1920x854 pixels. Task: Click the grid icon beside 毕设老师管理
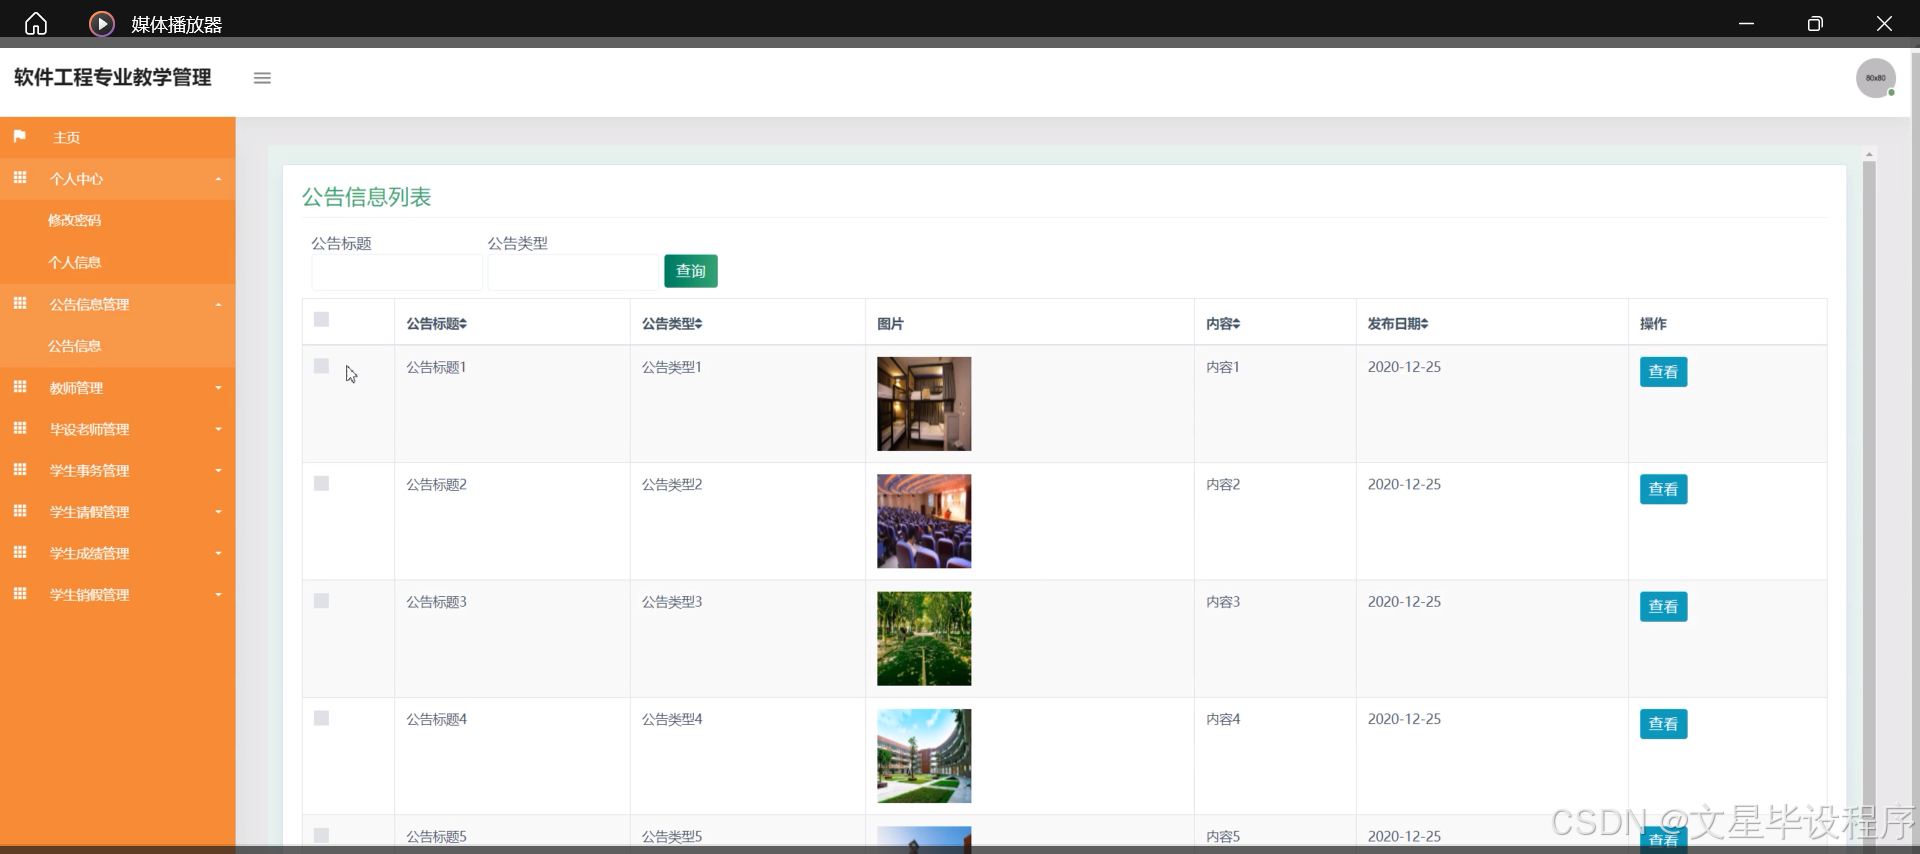[x=20, y=428]
